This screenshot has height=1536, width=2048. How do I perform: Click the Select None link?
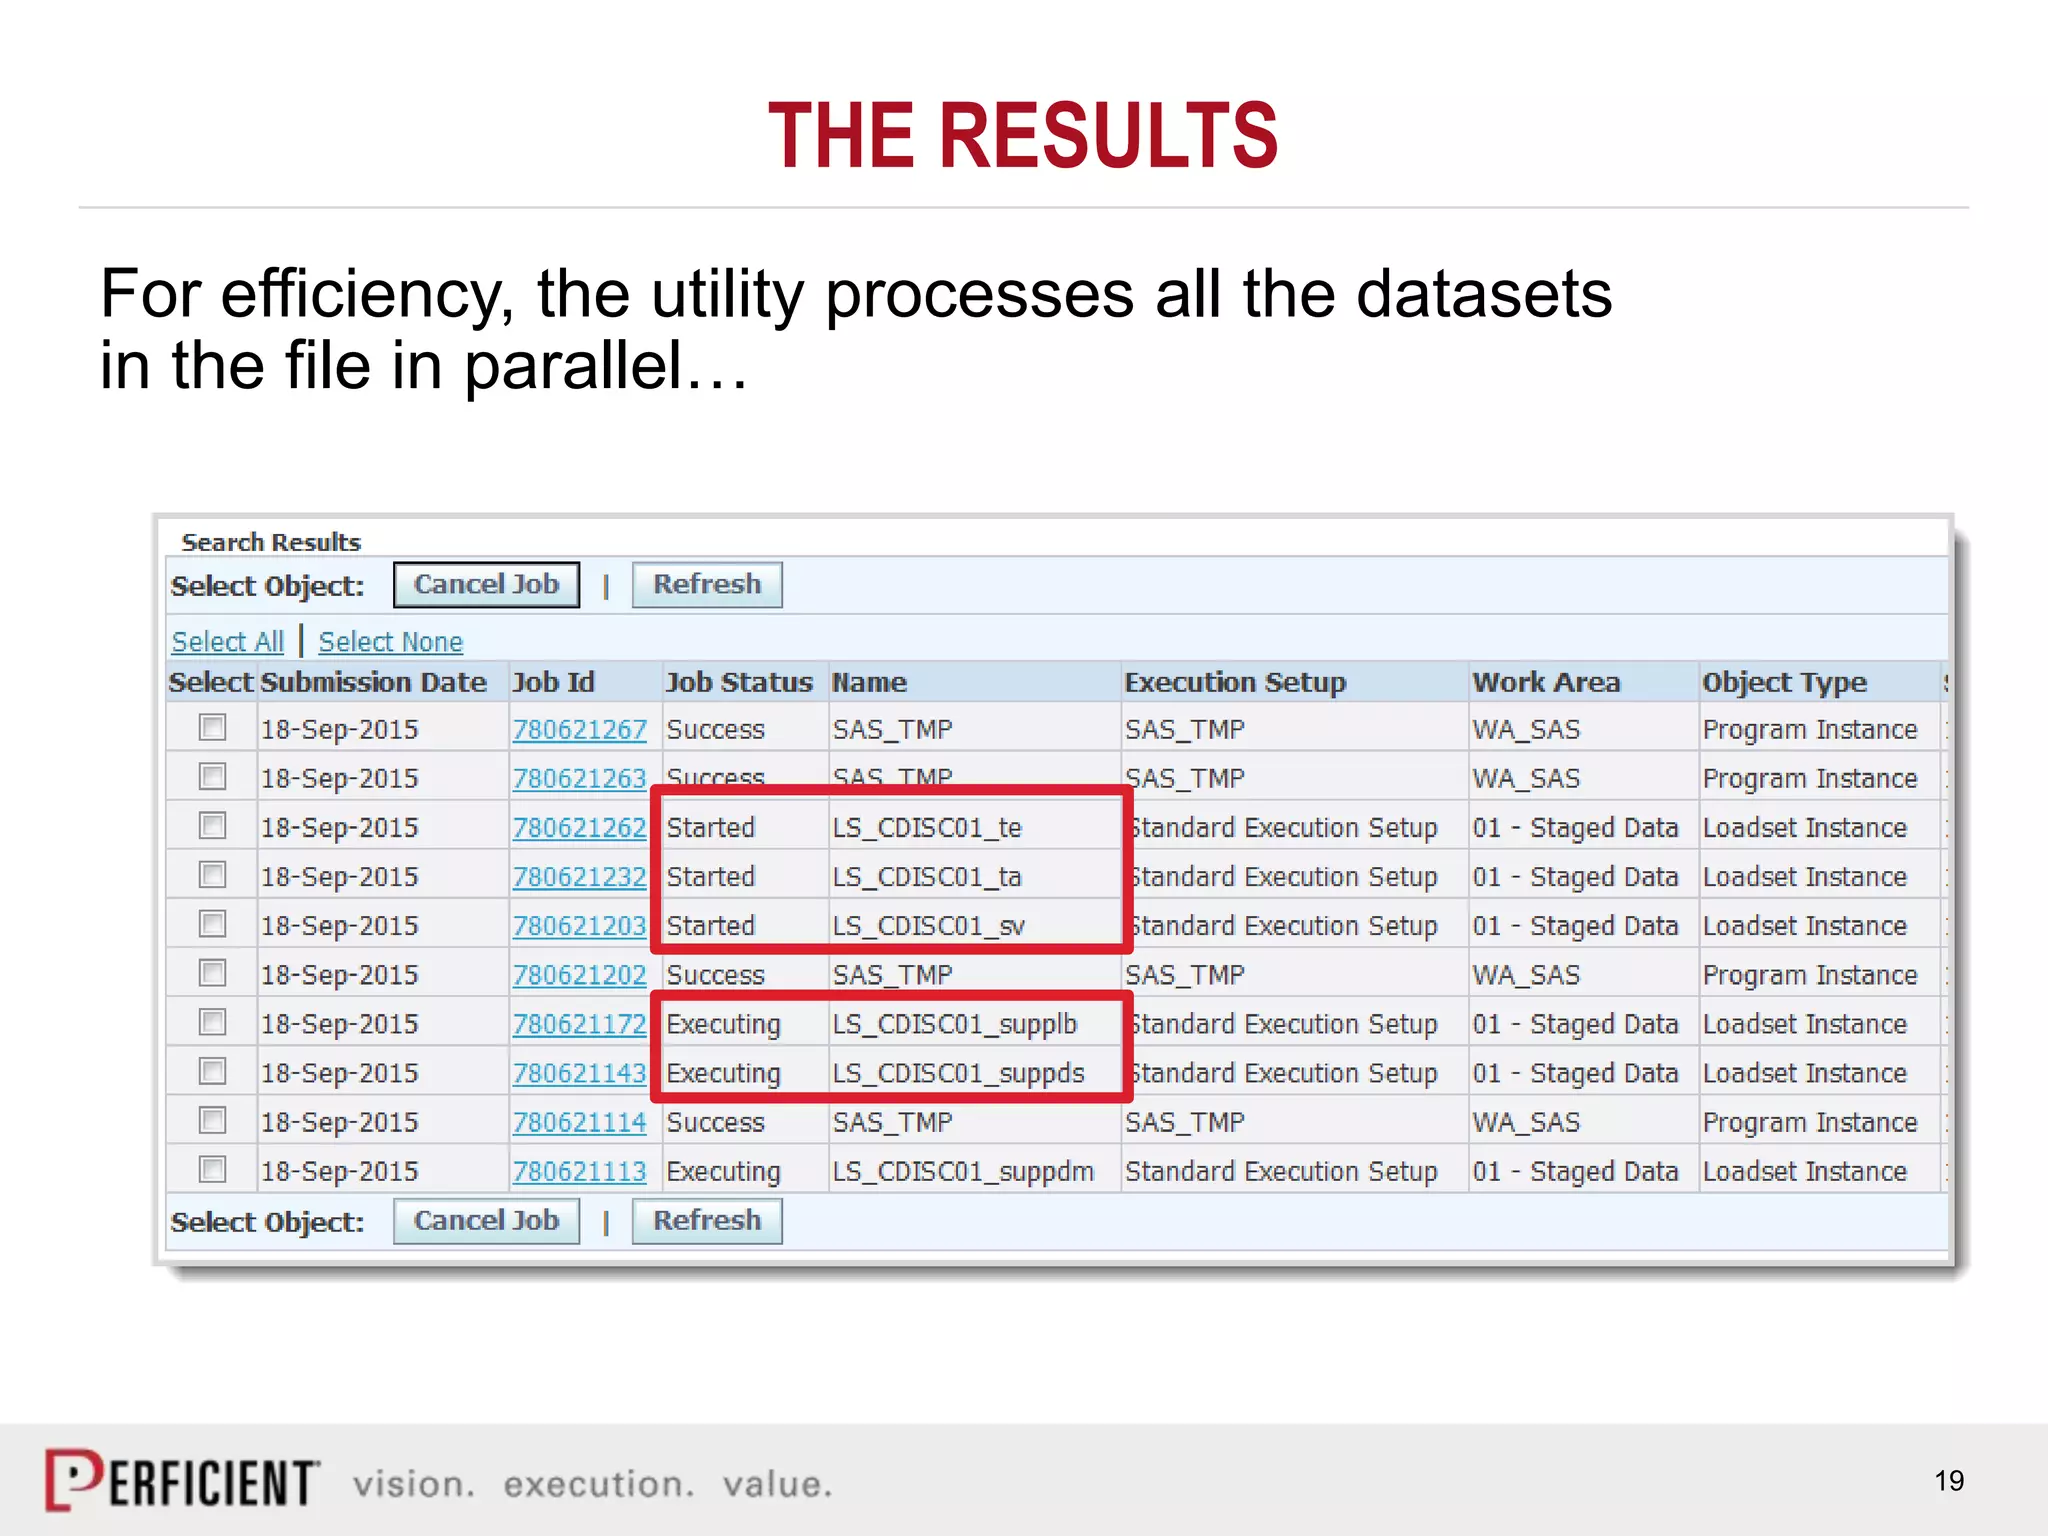(391, 642)
